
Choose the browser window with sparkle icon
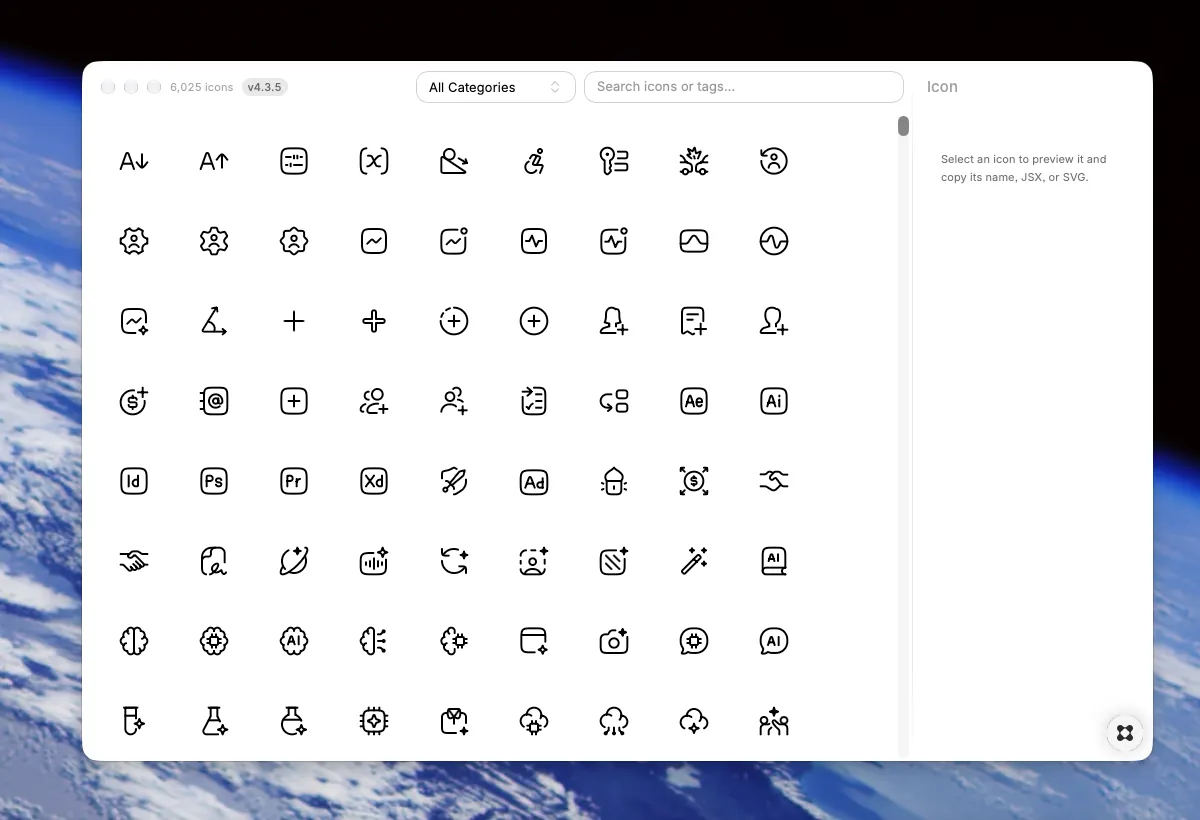pyautogui.click(x=534, y=641)
